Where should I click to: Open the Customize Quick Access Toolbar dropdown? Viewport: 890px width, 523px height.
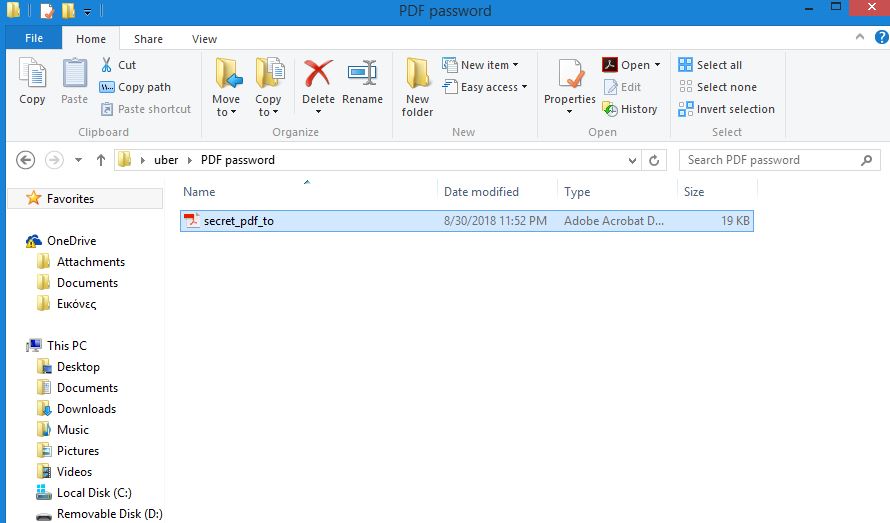[x=87, y=11]
